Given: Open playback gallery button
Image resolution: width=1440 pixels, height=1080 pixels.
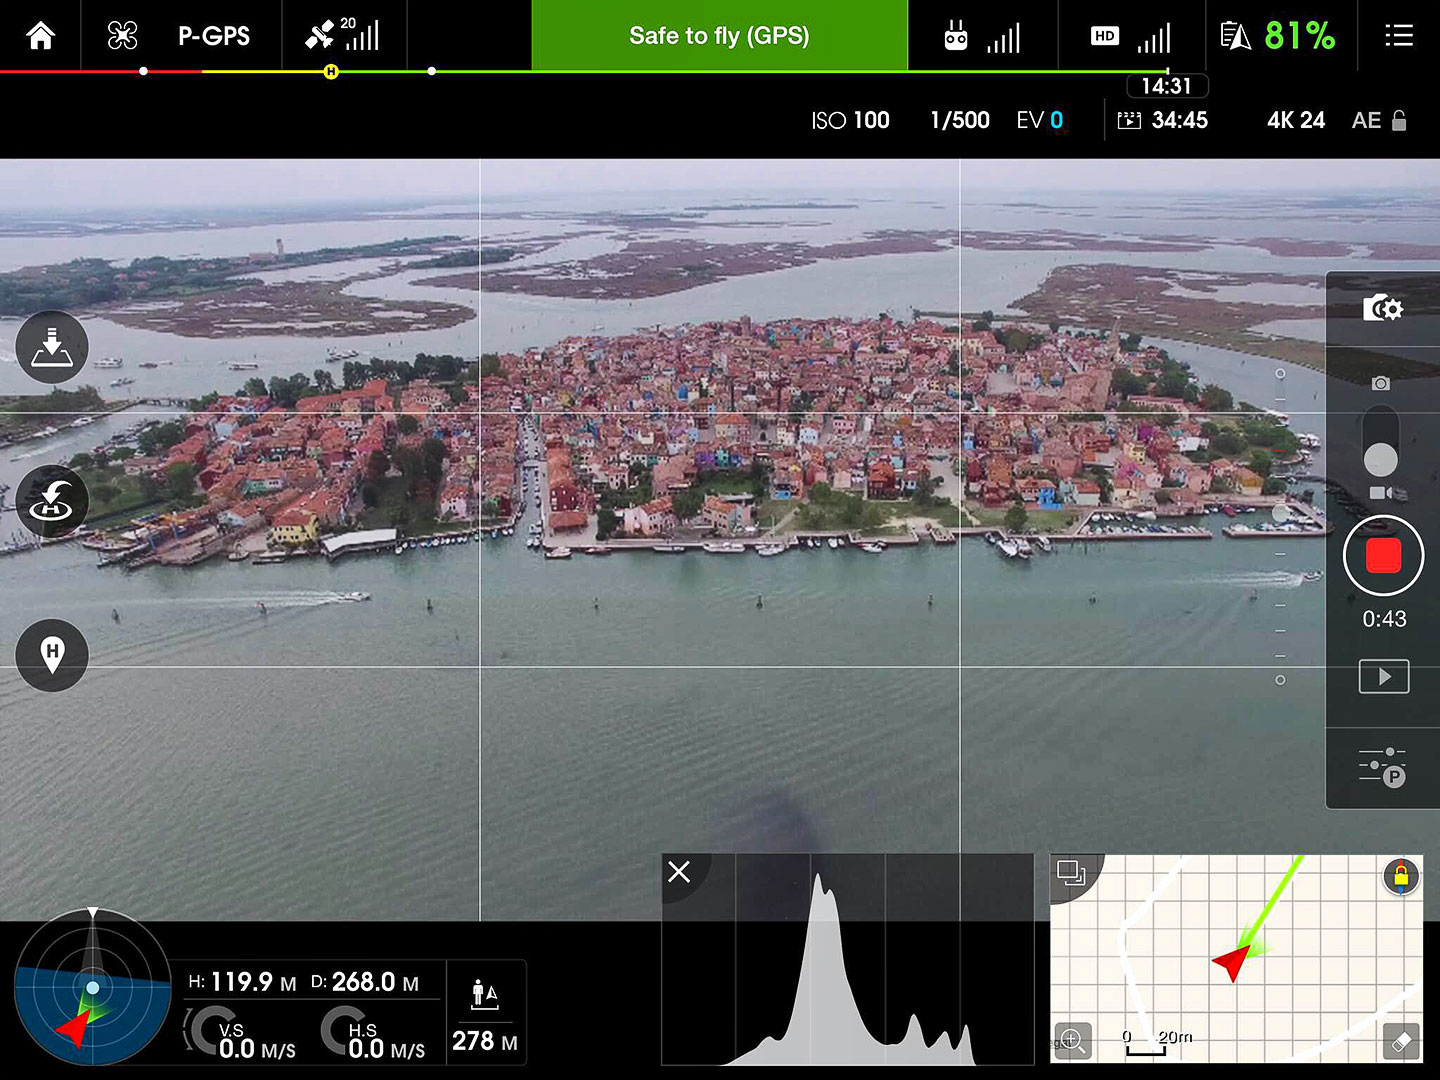Looking at the screenshot, I should (1384, 677).
